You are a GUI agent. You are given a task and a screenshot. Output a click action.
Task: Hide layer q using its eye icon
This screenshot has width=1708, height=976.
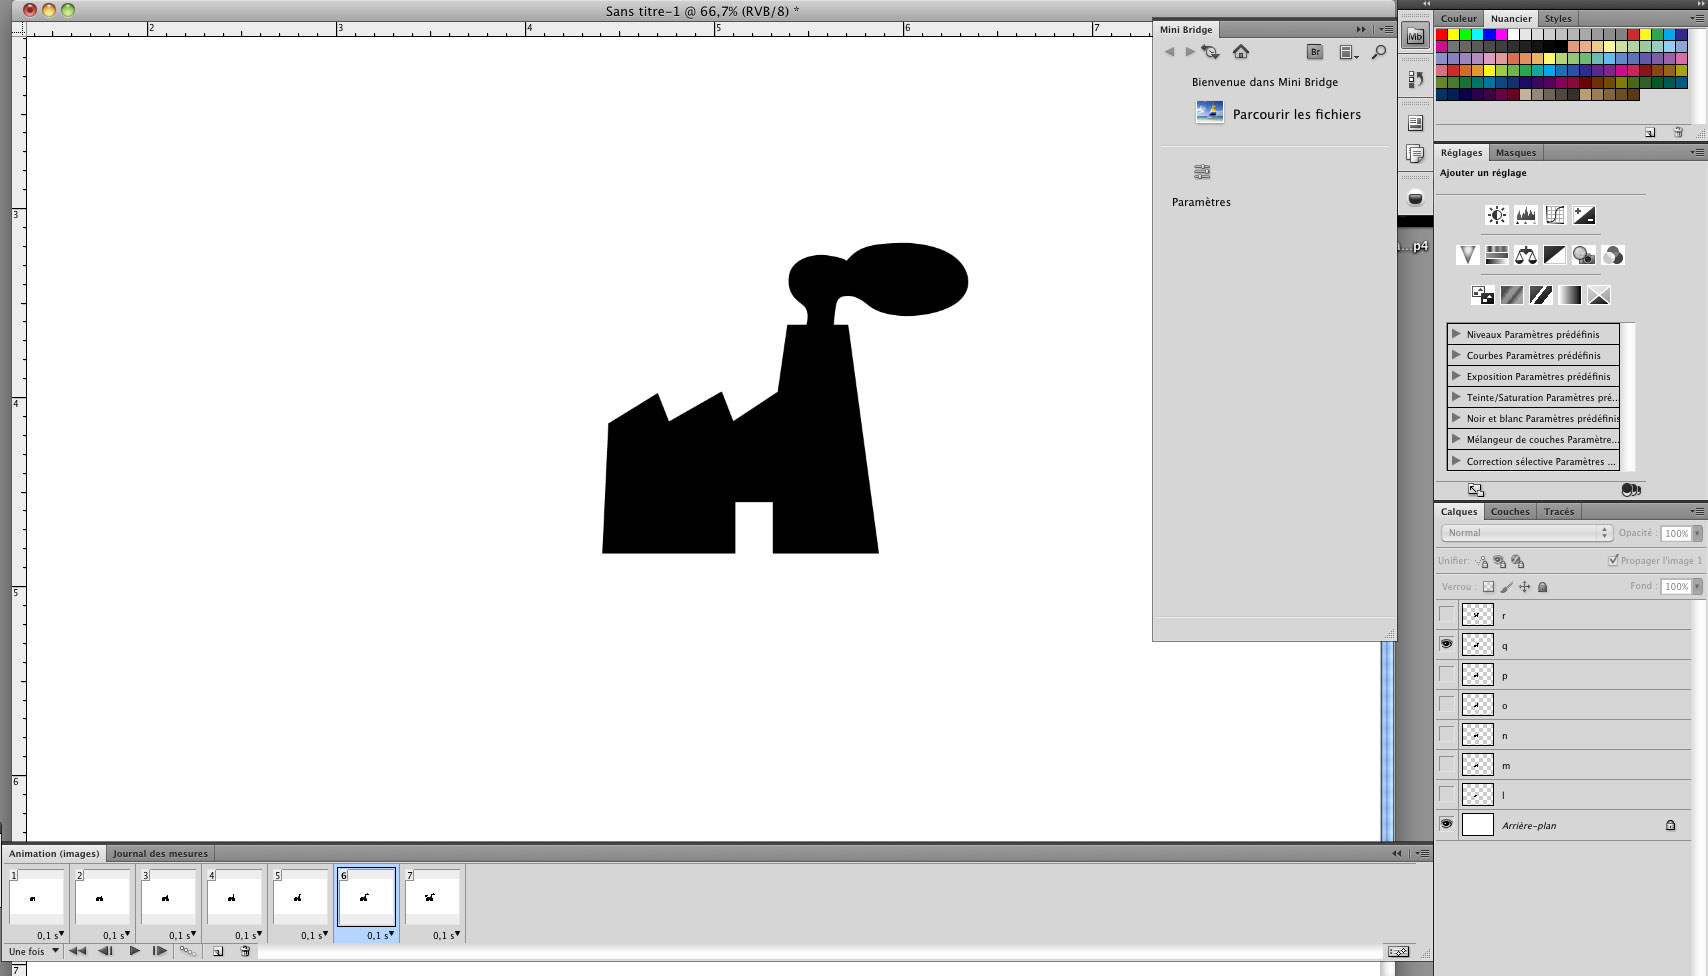click(x=1446, y=644)
